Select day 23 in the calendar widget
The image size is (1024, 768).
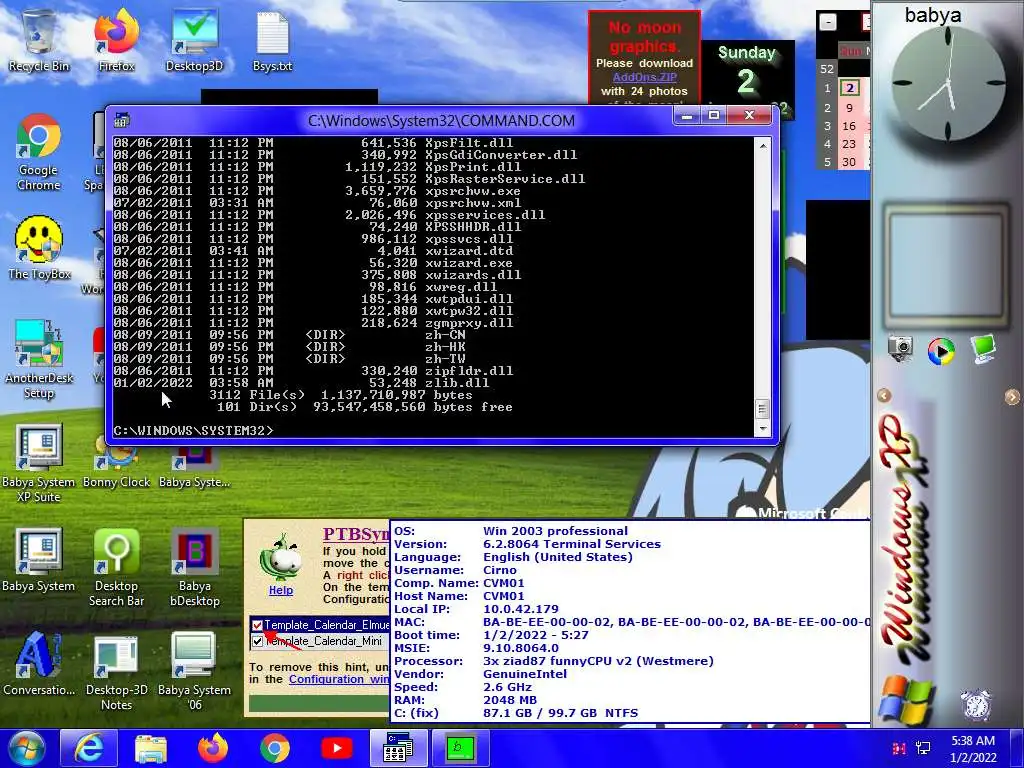point(849,144)
